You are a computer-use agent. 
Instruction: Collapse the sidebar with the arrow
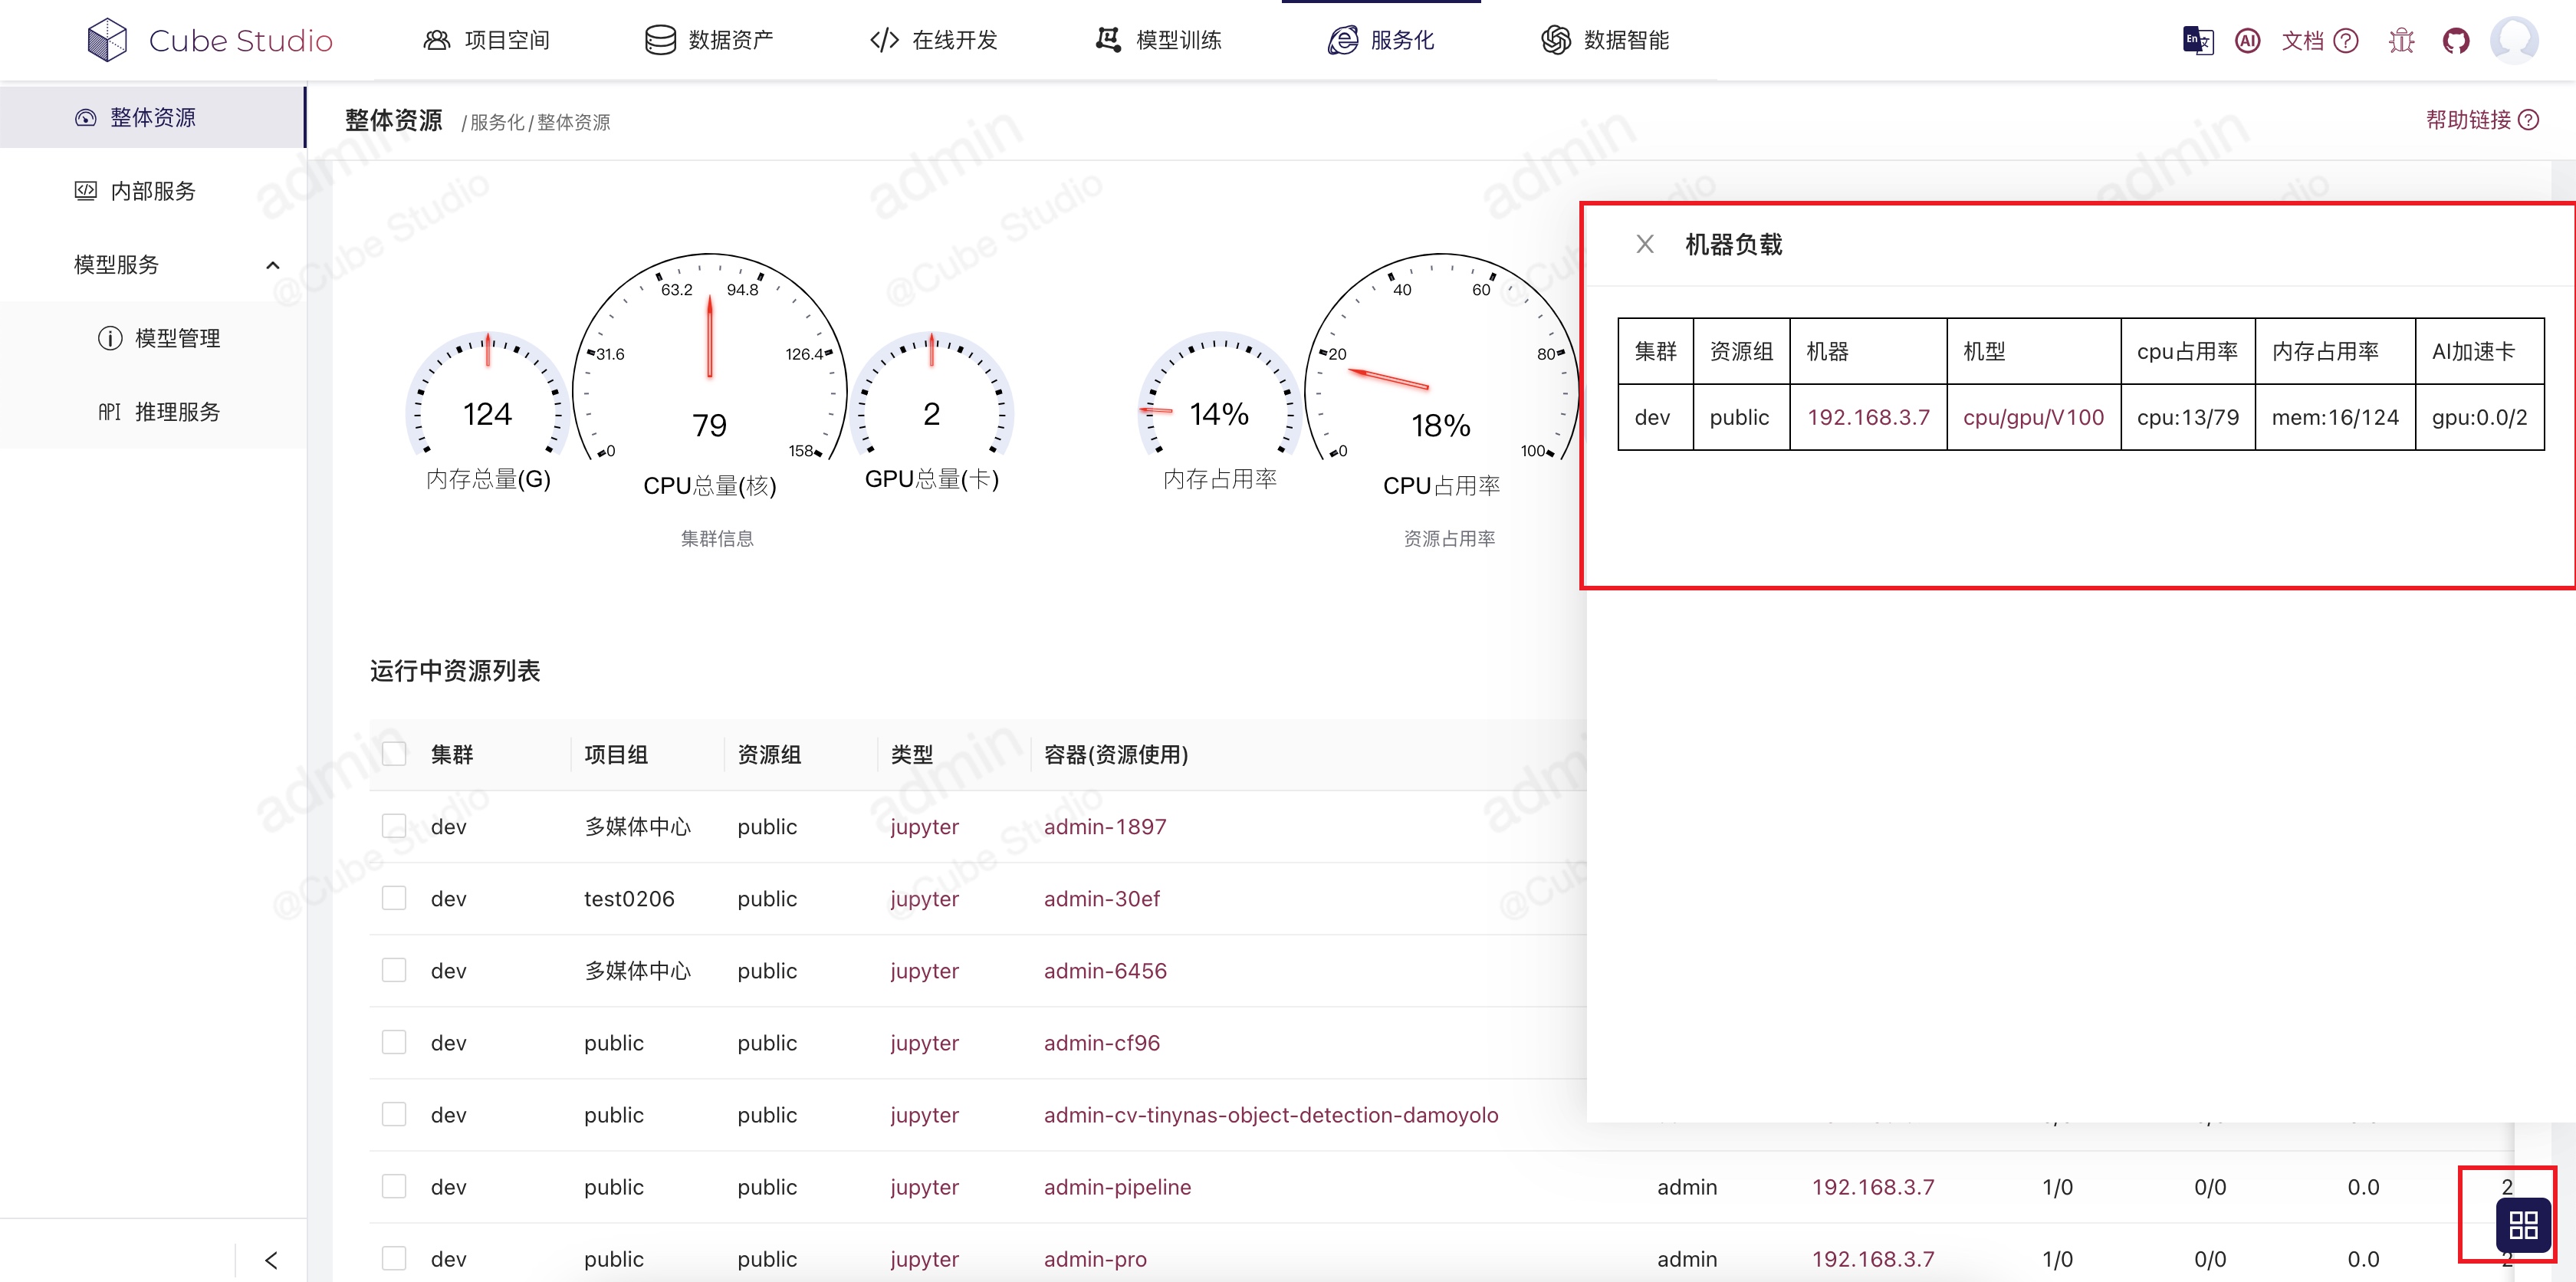click(x=271, y=1259)
